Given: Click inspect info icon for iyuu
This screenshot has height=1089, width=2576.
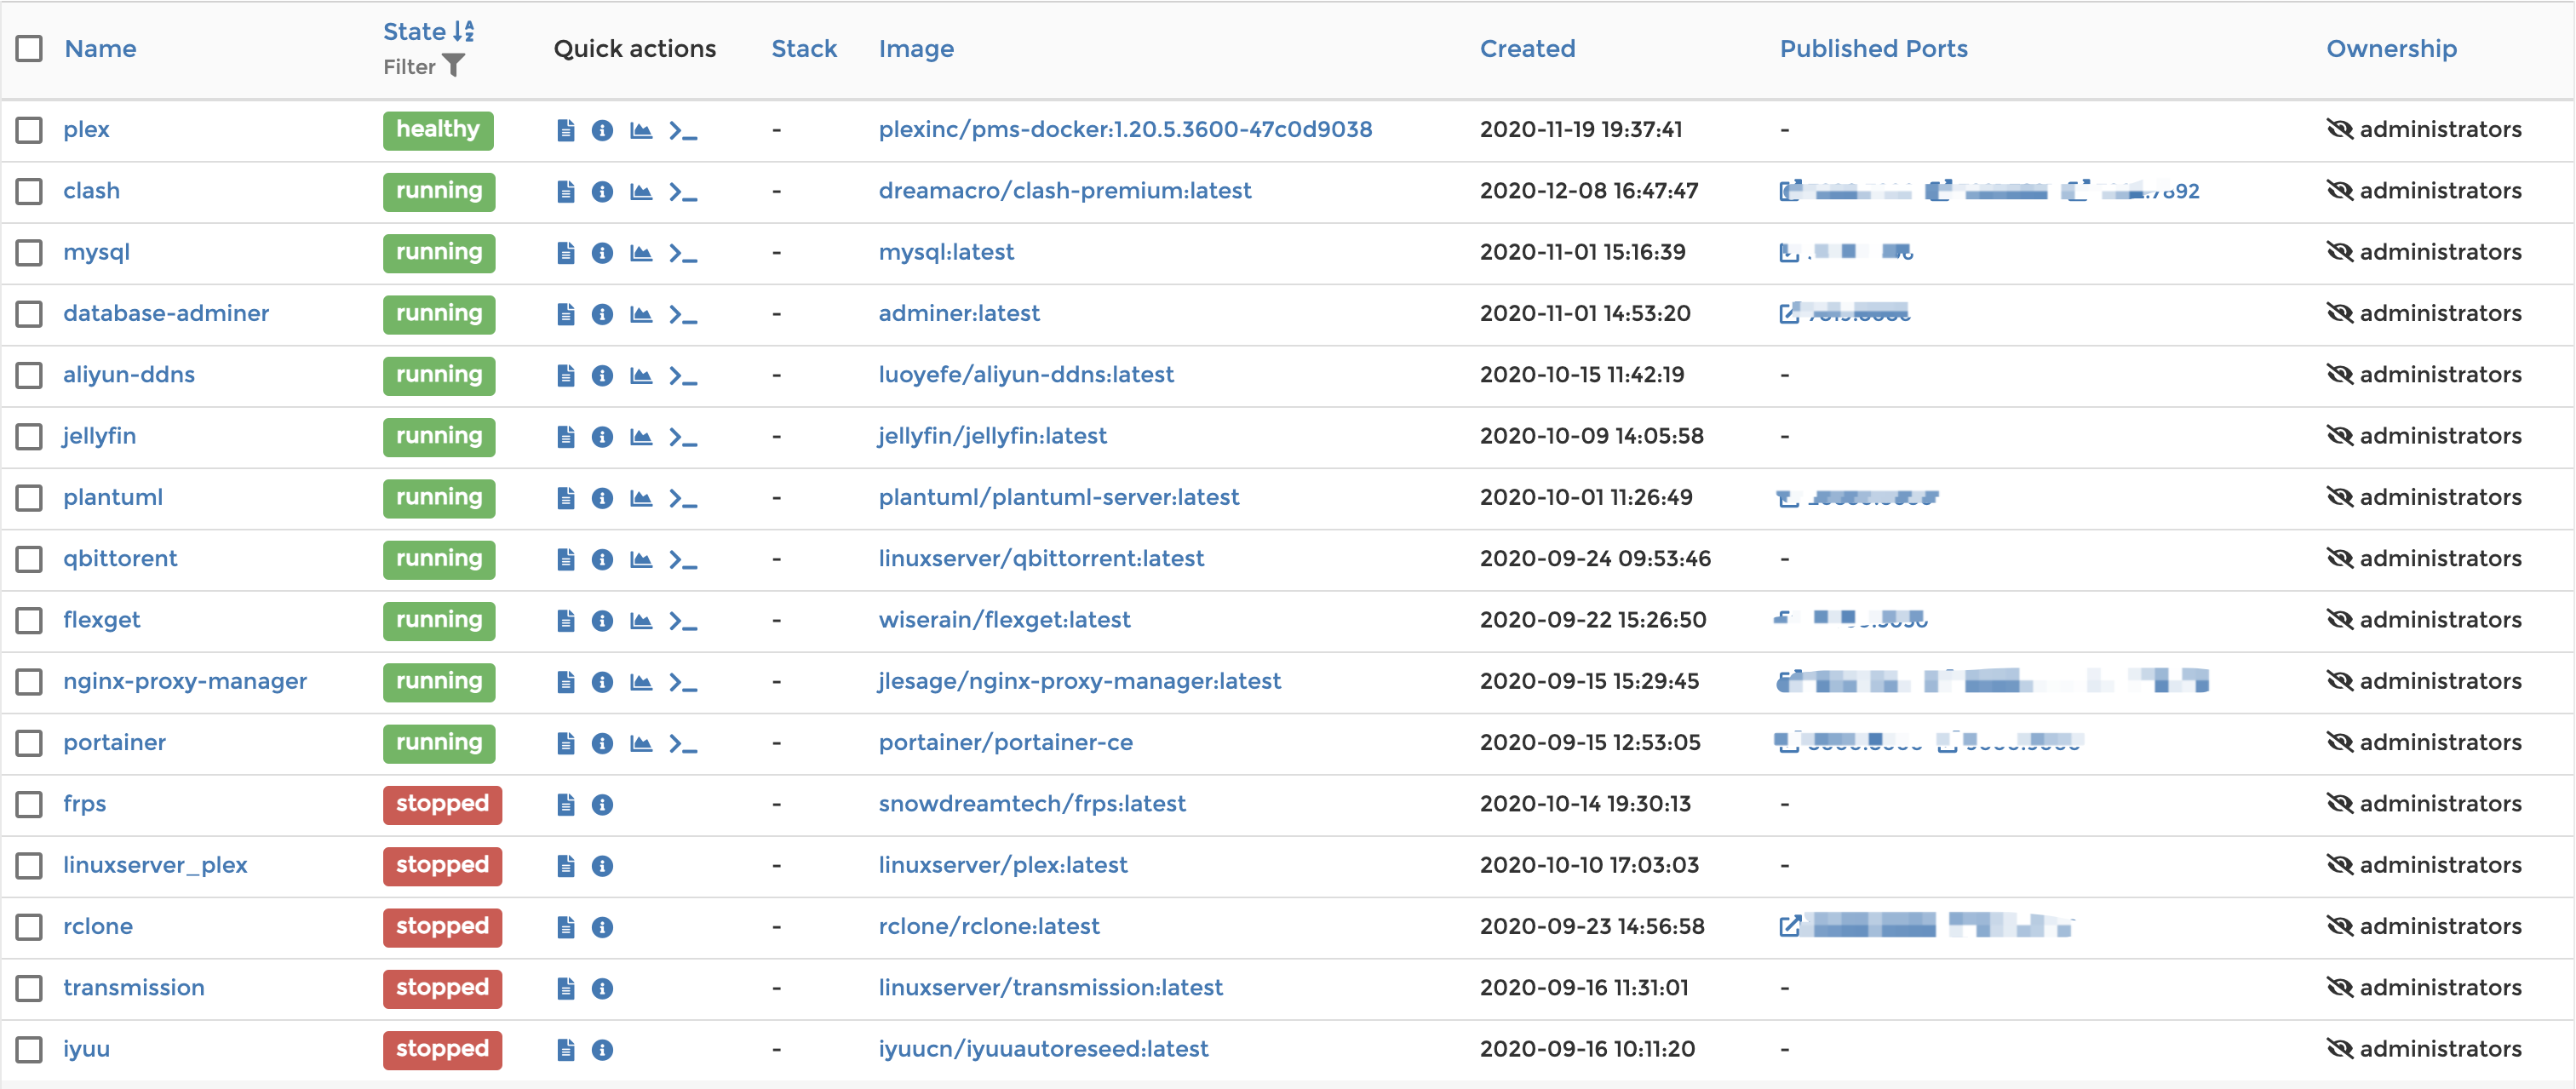Looking at the screenshot, I should pos(602,1049).
